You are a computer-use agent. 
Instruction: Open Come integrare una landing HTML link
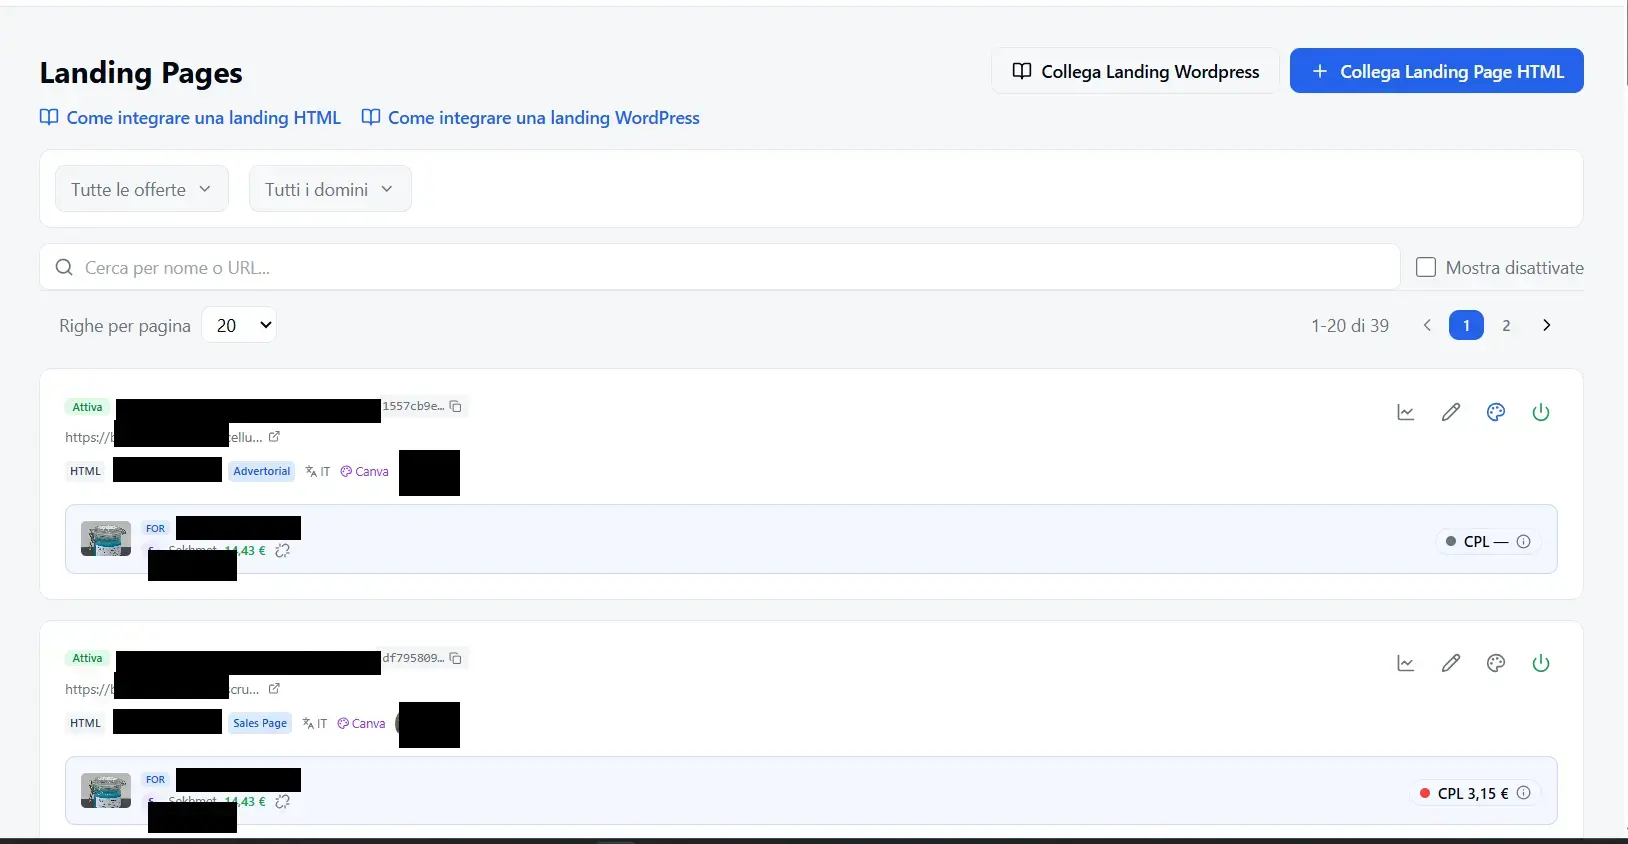[x=204, y=118]
